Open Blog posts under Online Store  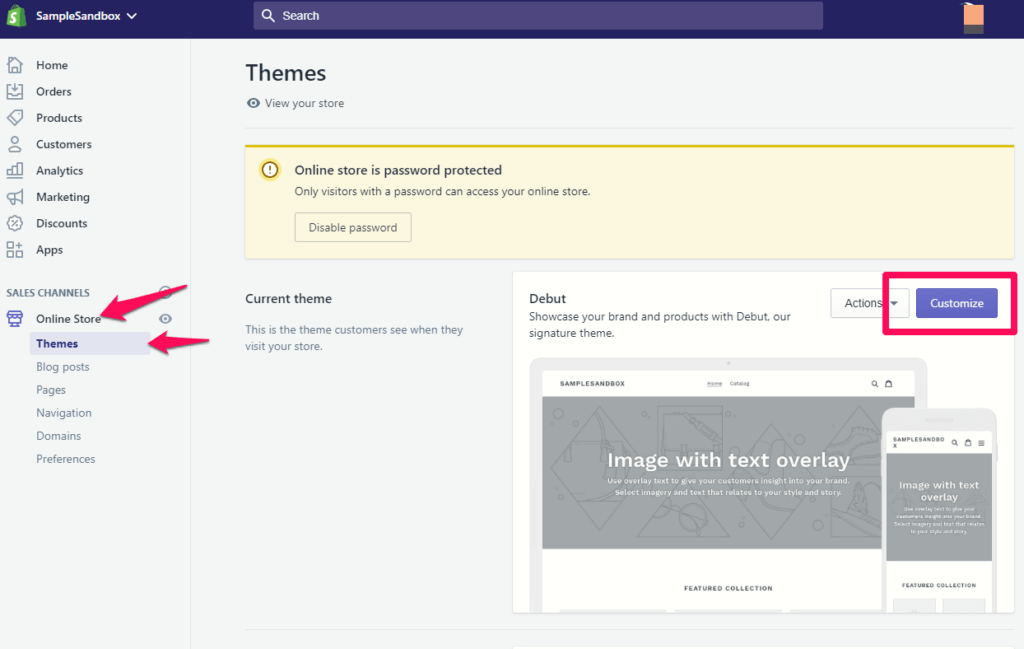(63, 367)
